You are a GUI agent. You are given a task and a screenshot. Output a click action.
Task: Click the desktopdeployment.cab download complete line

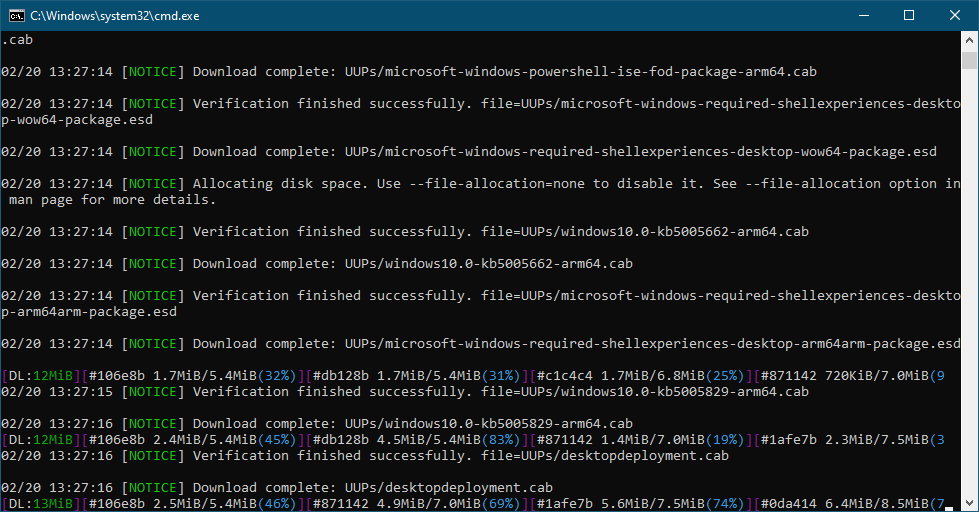(x=277, y=488)
